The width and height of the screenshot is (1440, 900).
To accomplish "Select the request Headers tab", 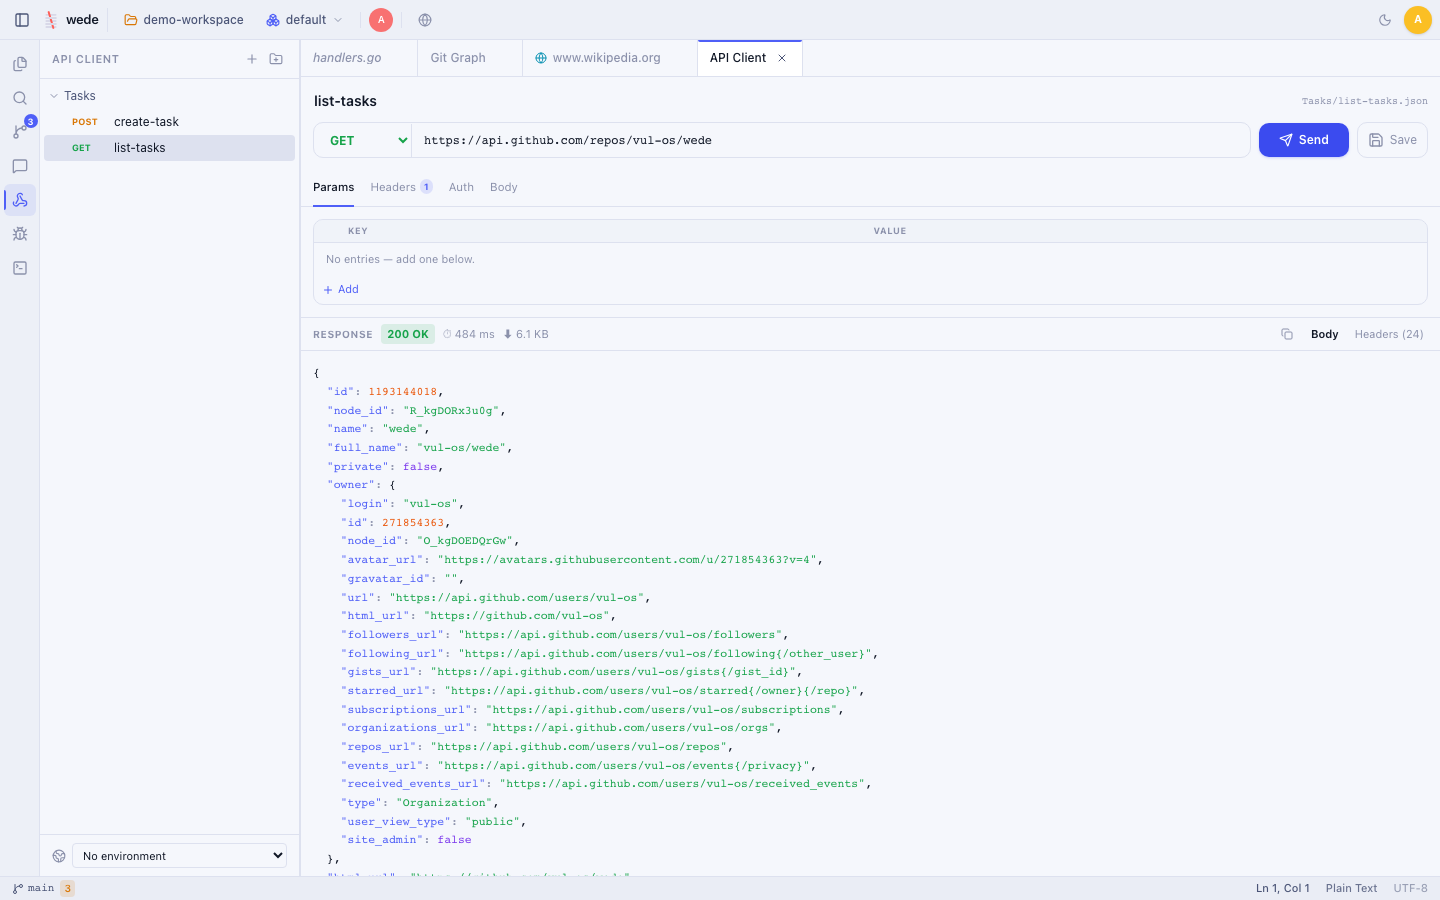I will (x=401, y=187).
